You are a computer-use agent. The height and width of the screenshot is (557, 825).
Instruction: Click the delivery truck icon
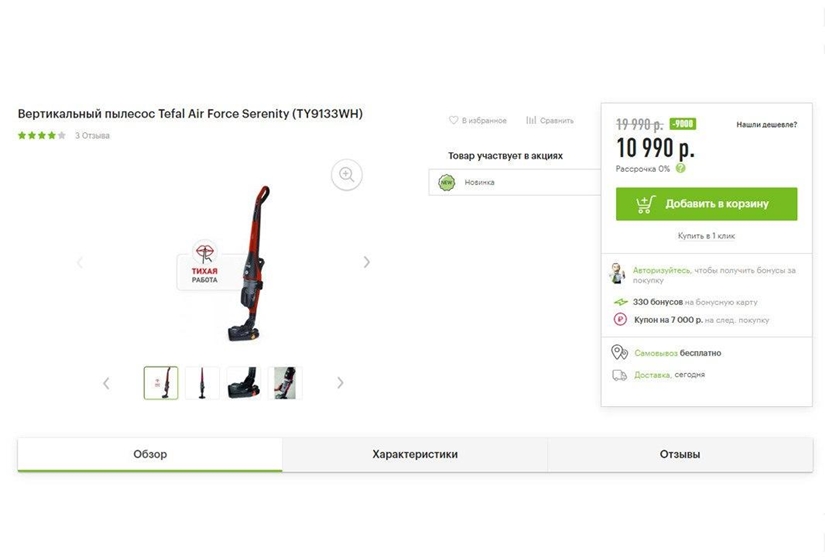pos(619,375)
